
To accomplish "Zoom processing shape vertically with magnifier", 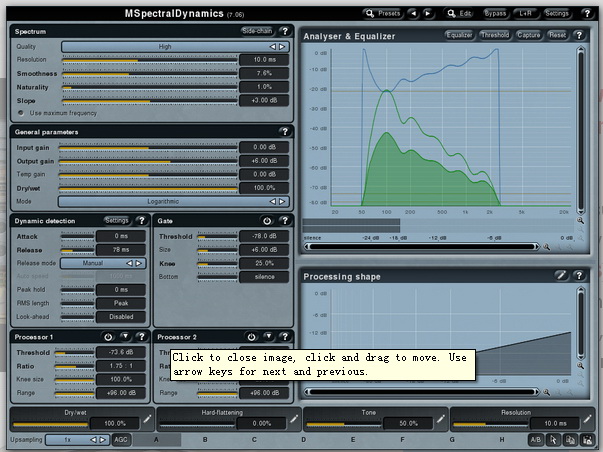I will (x=581, y=365).
